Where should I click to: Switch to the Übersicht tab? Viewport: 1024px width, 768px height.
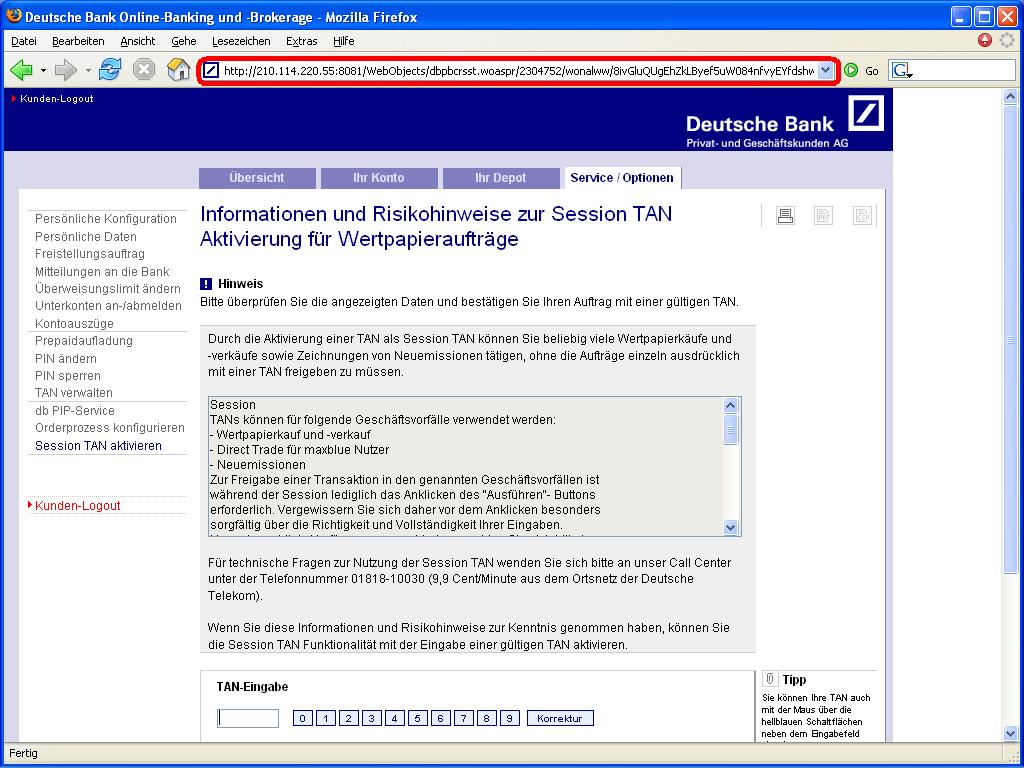pos(257,178)
